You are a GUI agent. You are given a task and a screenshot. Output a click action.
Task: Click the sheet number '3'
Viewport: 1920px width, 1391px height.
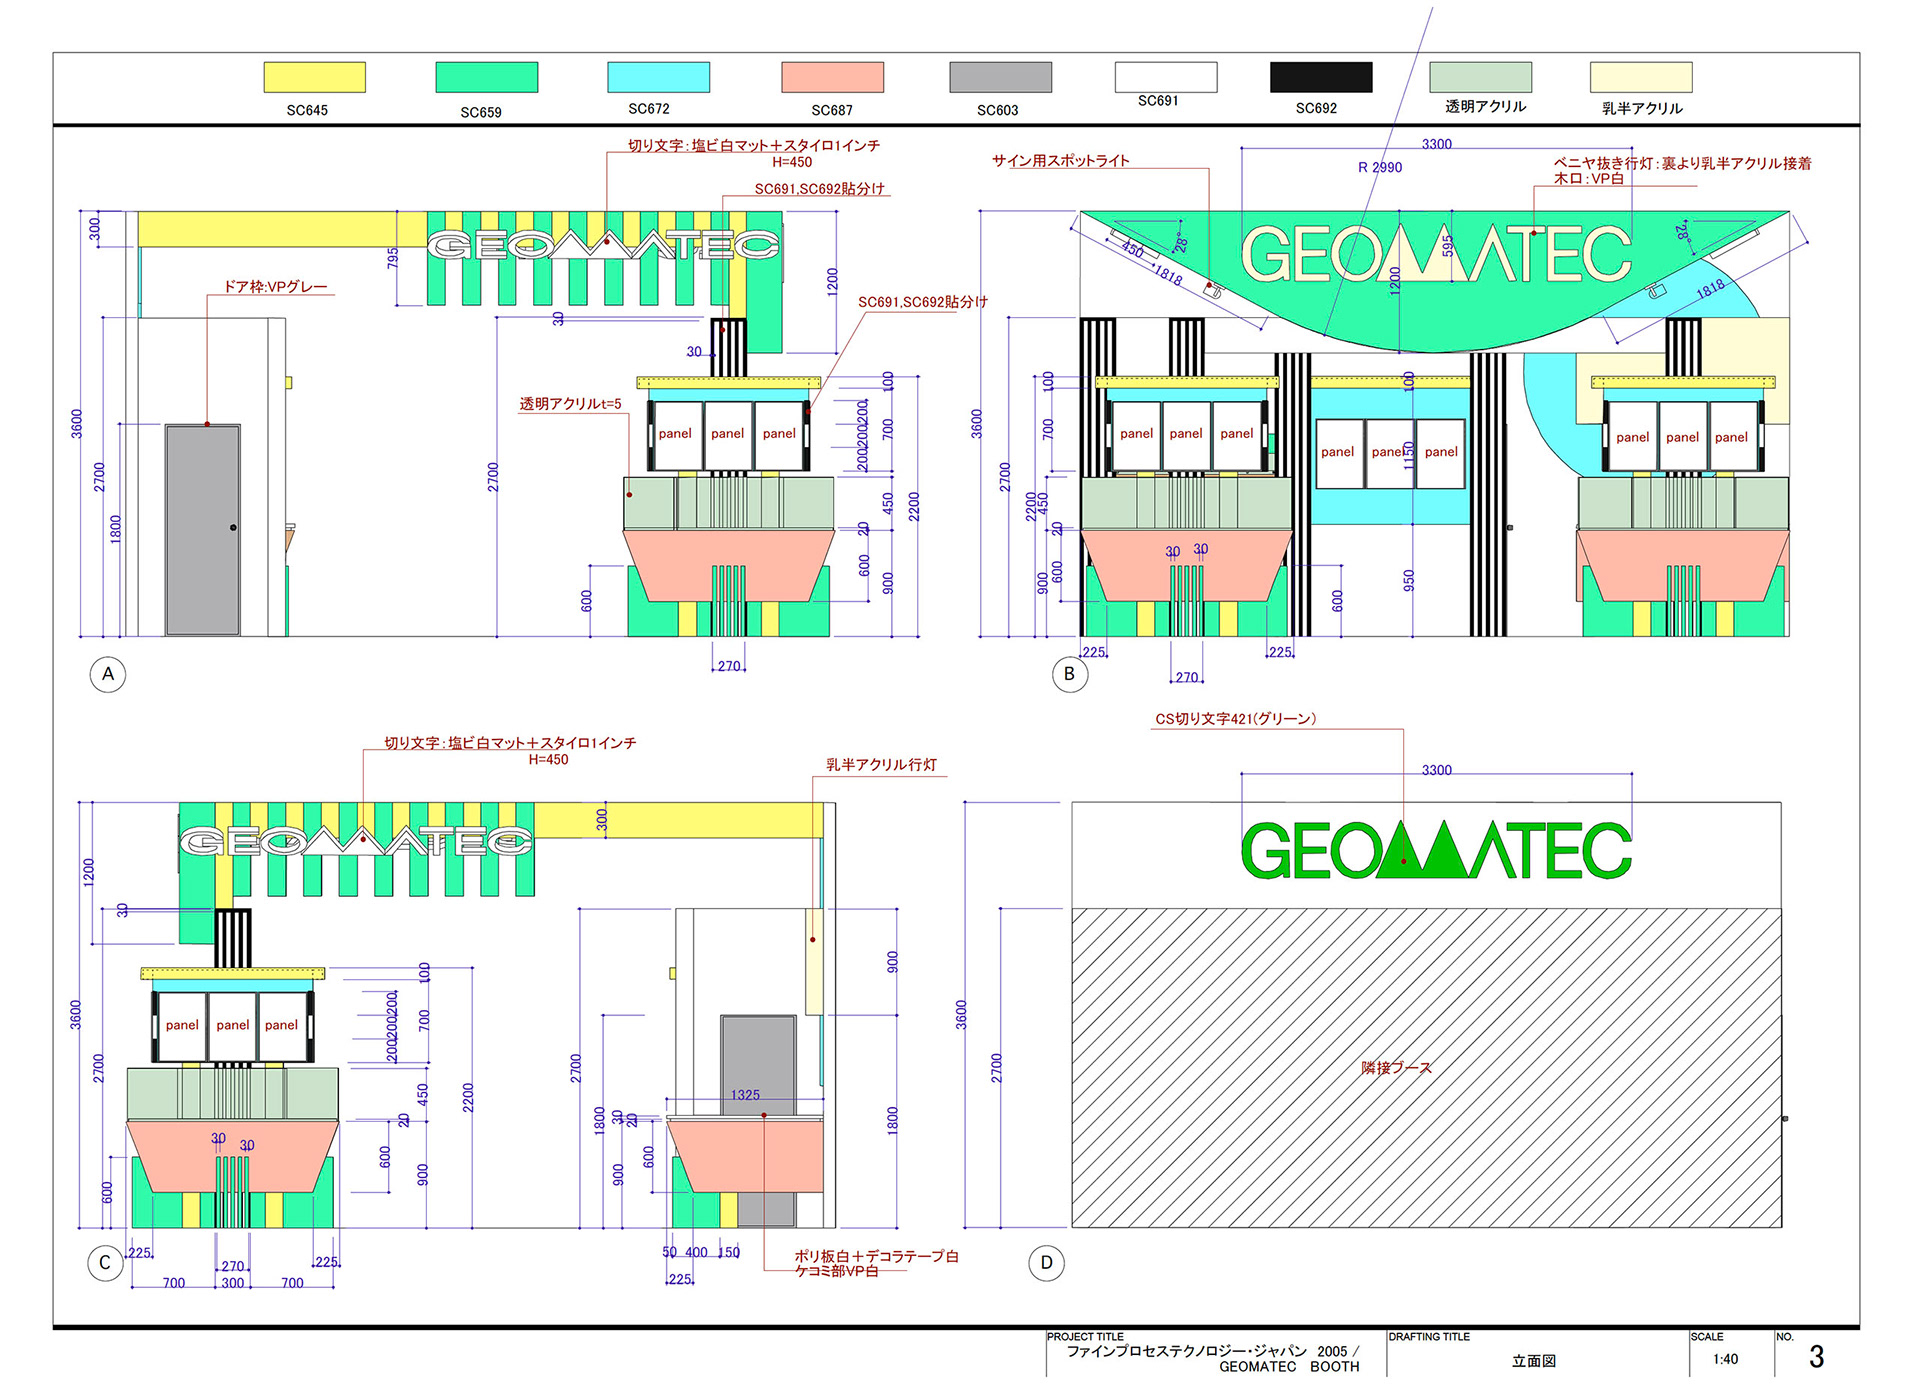point(1816,1357)
